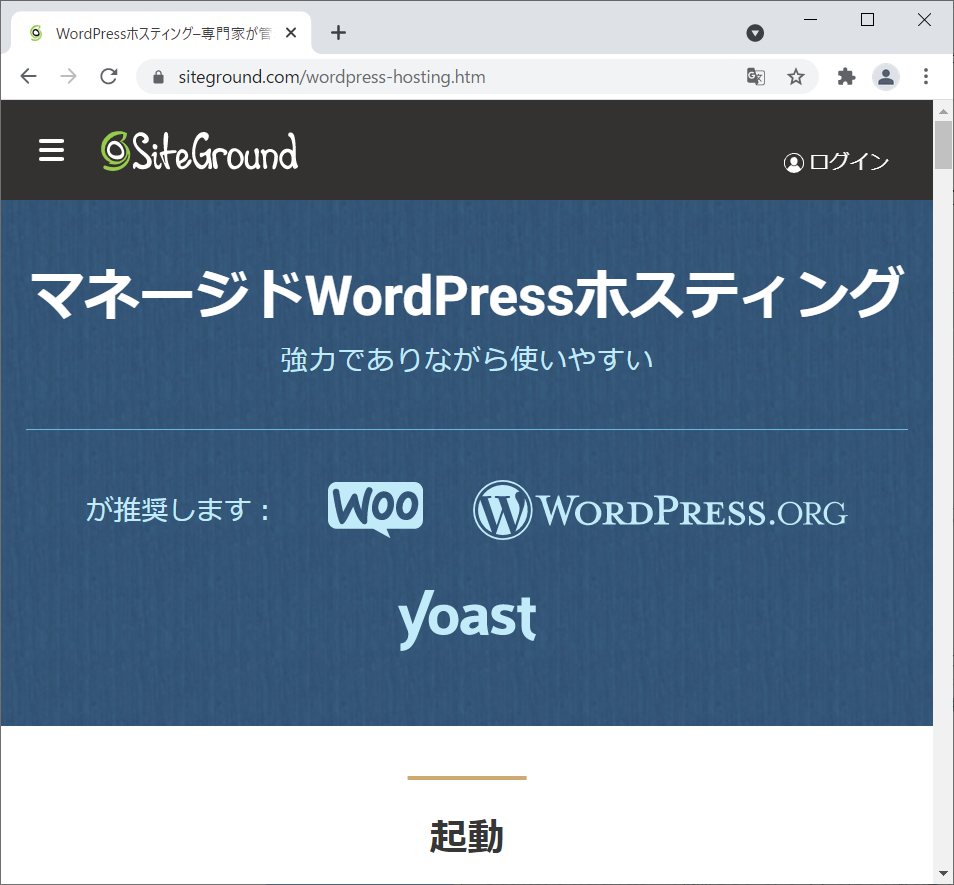Image resolution: width=954 pixels, height=885 pixels.
Task: Click the Google Translate icon in address bar
Action: [x=756, y=77]
